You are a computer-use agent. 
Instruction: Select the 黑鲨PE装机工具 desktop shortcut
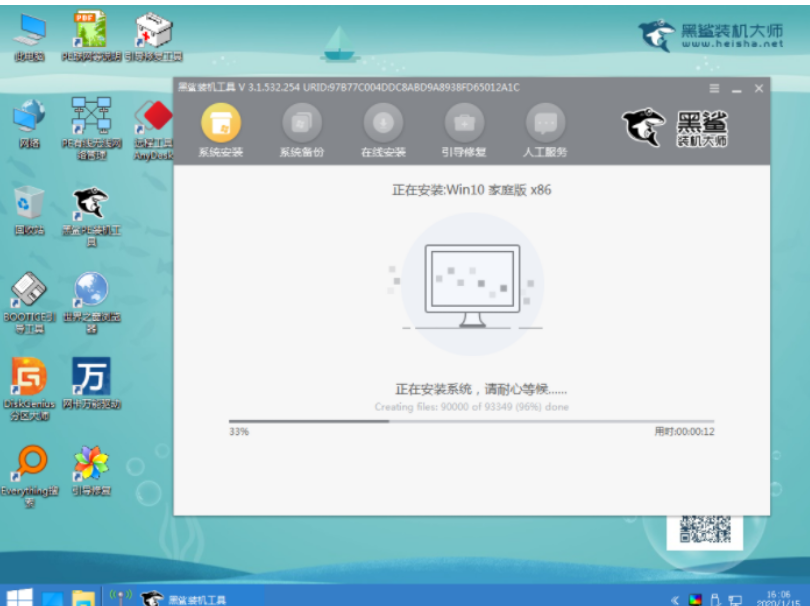click(91, 217)
